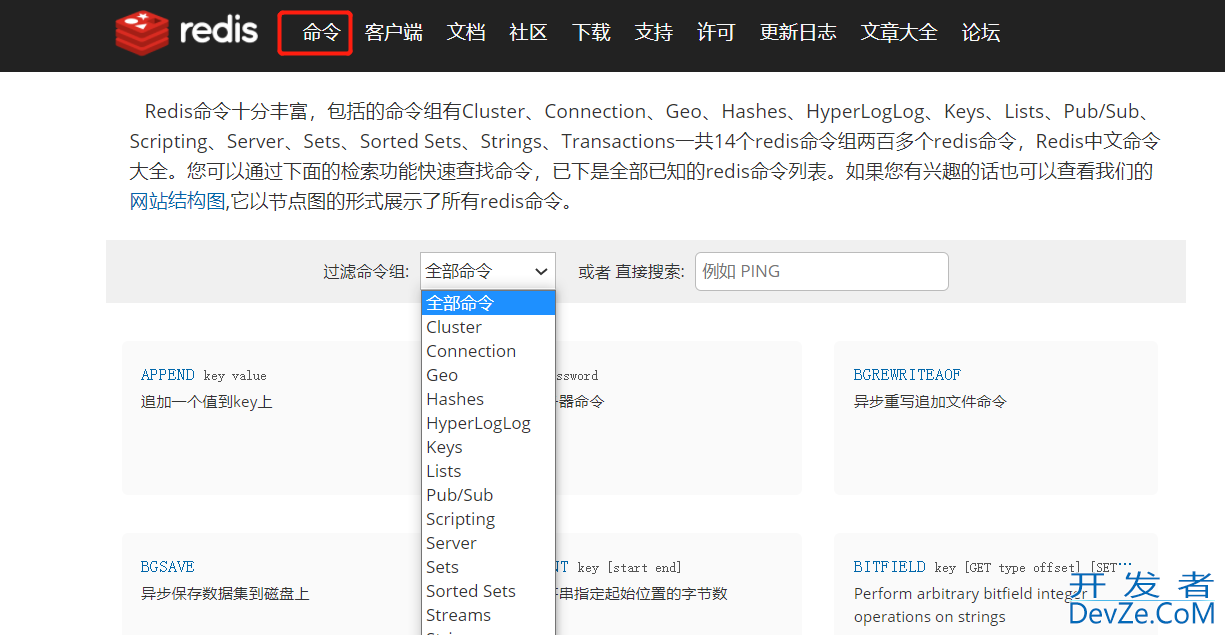
Task: Click description 异步保存数据集到磁盘上
Action: (225, 594)
